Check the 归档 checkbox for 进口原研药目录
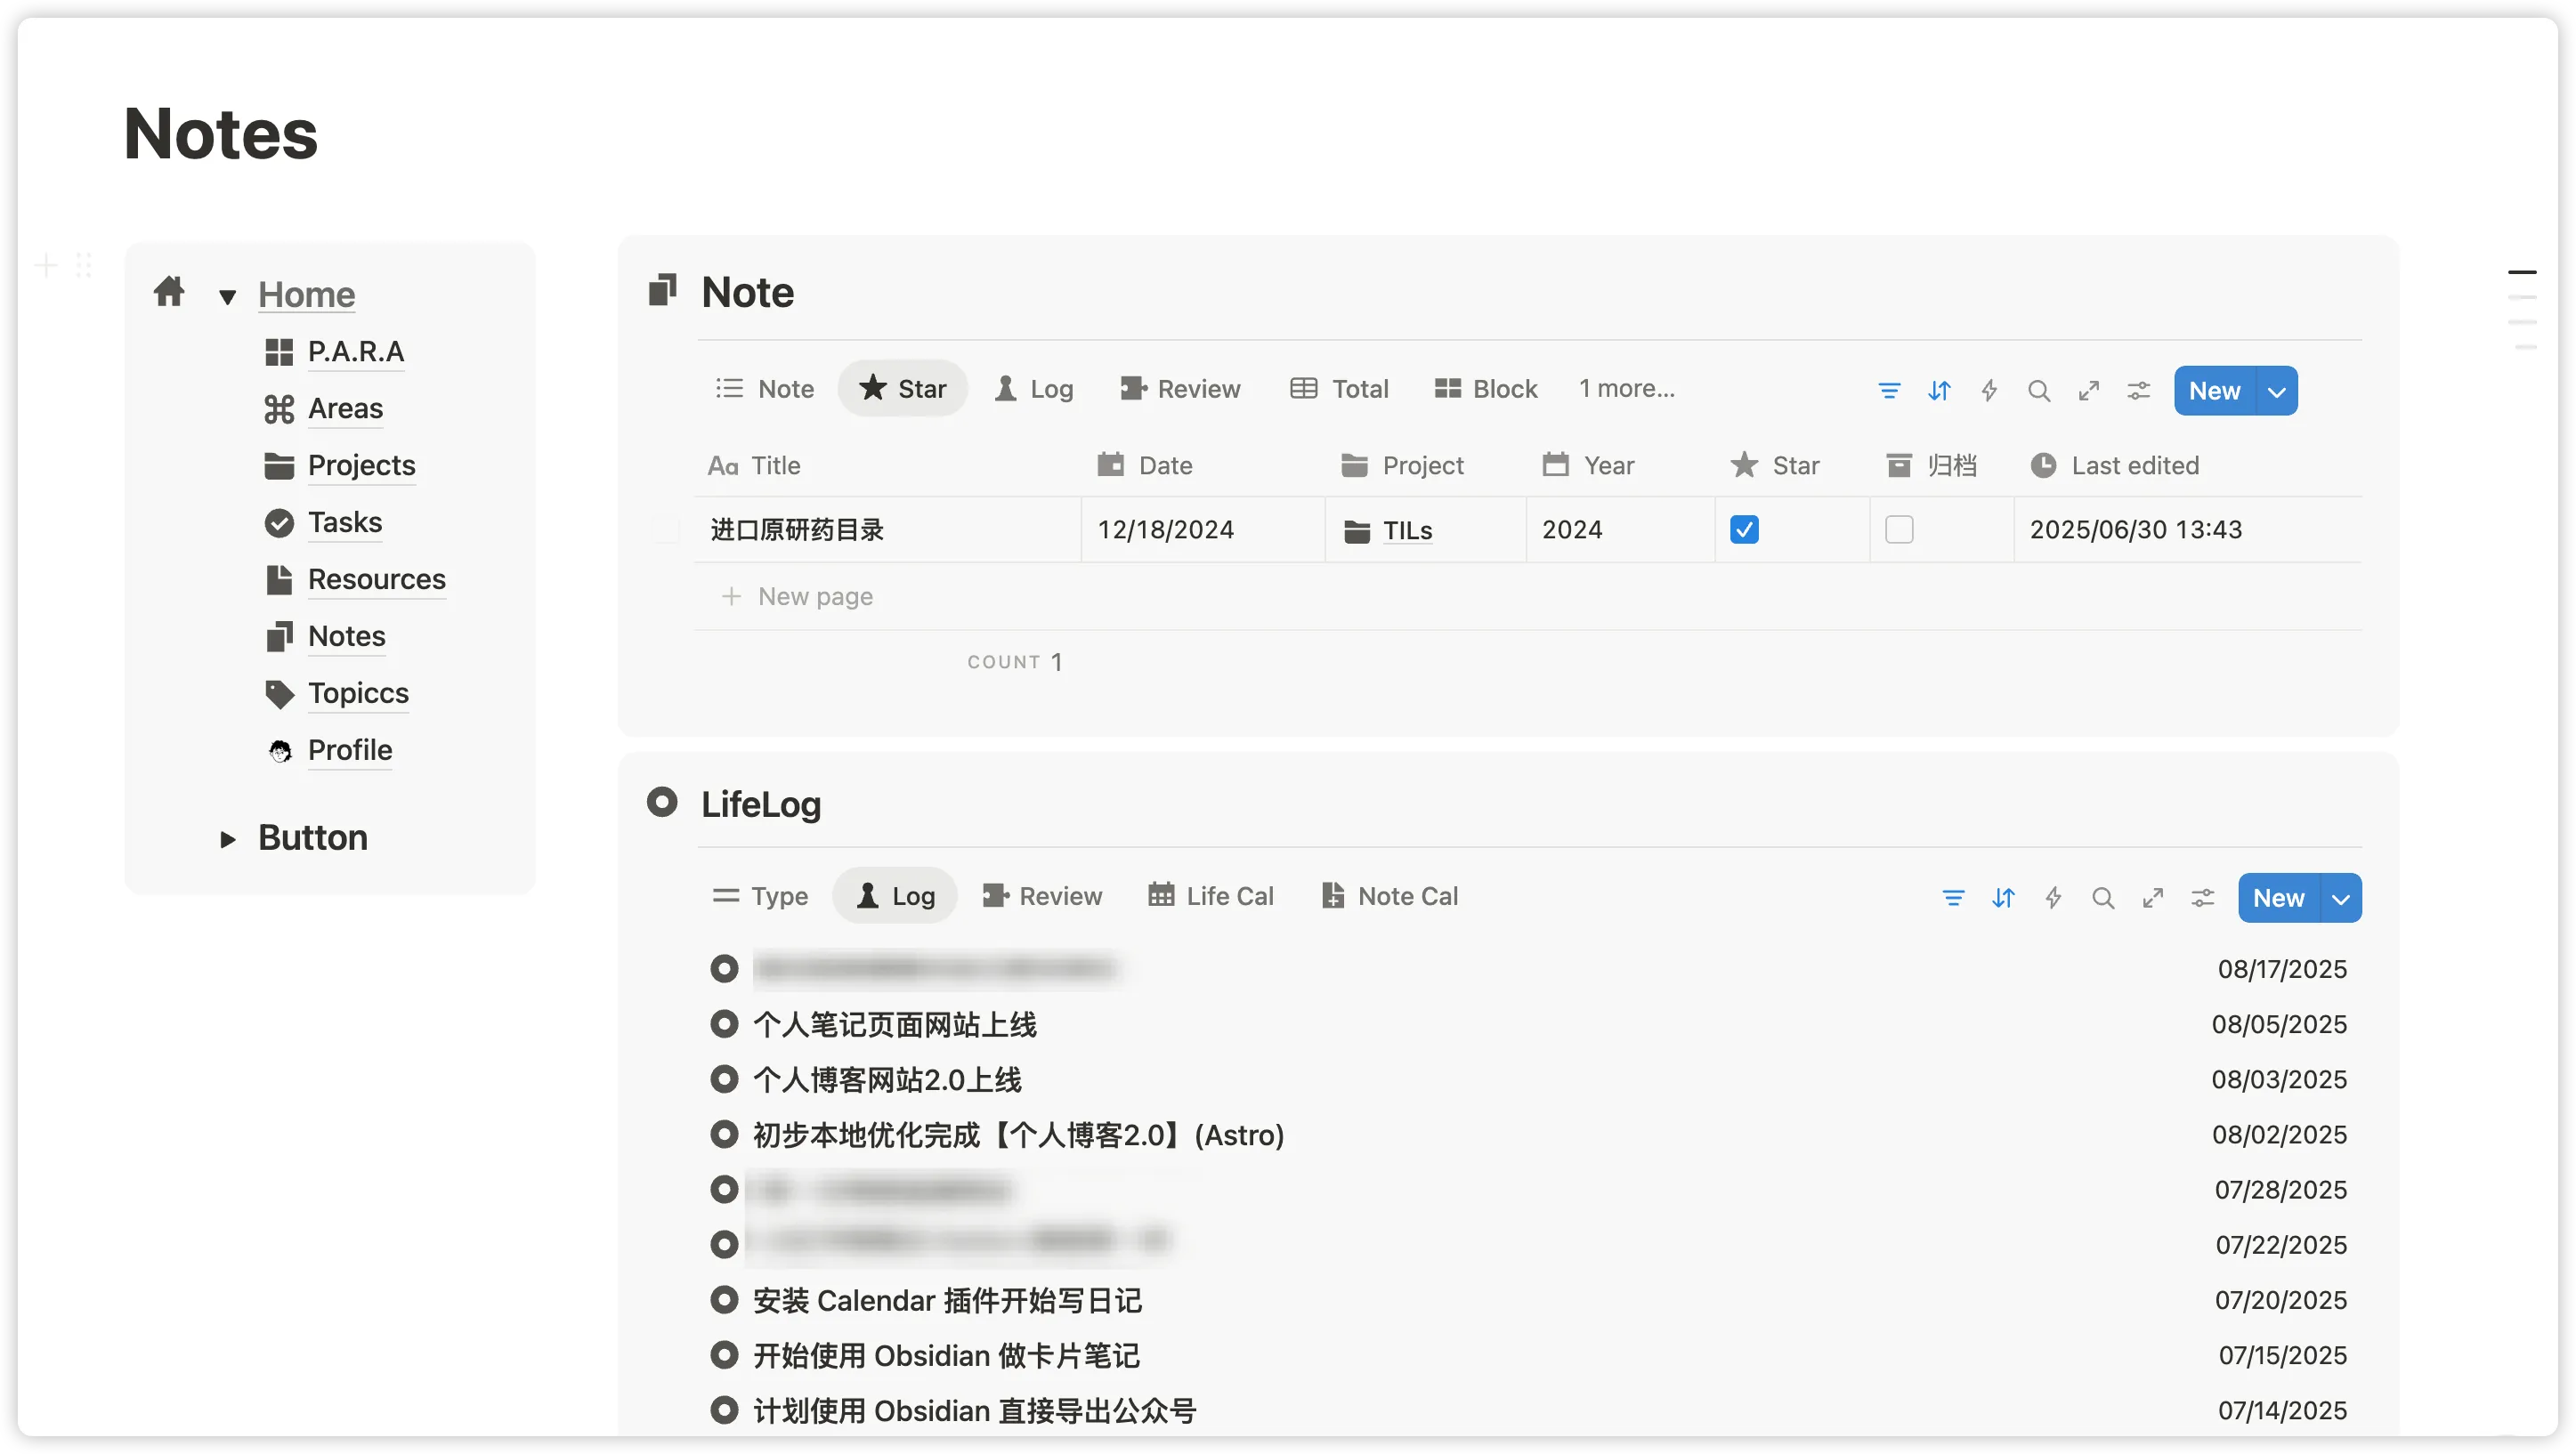The height and width of the screenshot is (1454, 2576). click(x=1899, y=529)
